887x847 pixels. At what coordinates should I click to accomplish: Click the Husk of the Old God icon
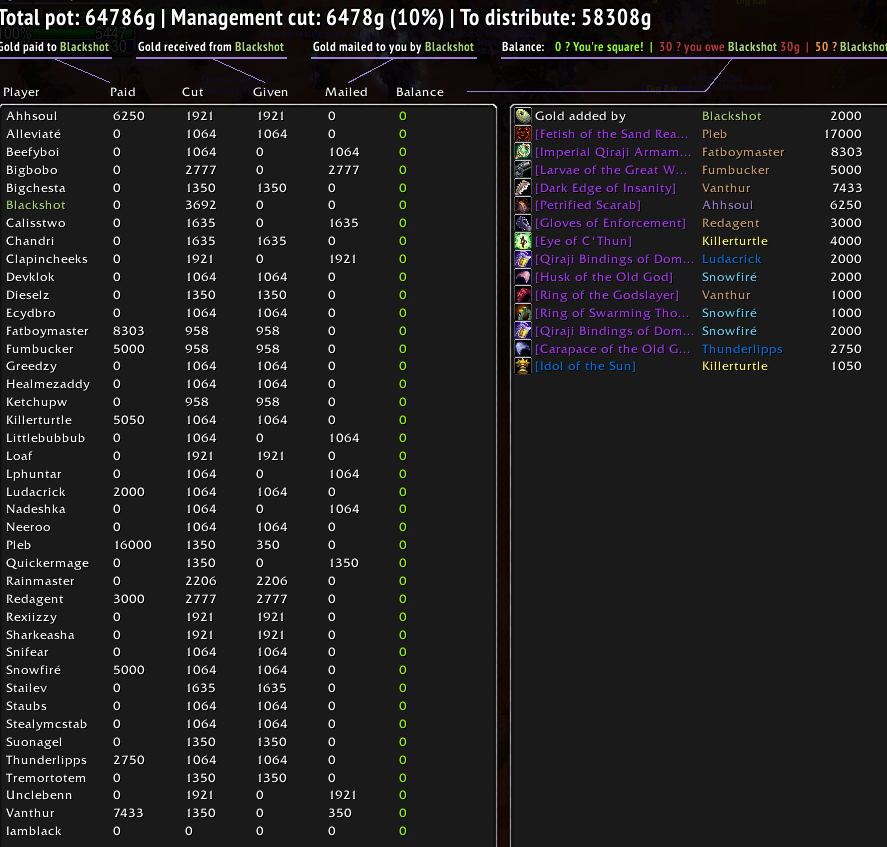[x=523, y=277]
